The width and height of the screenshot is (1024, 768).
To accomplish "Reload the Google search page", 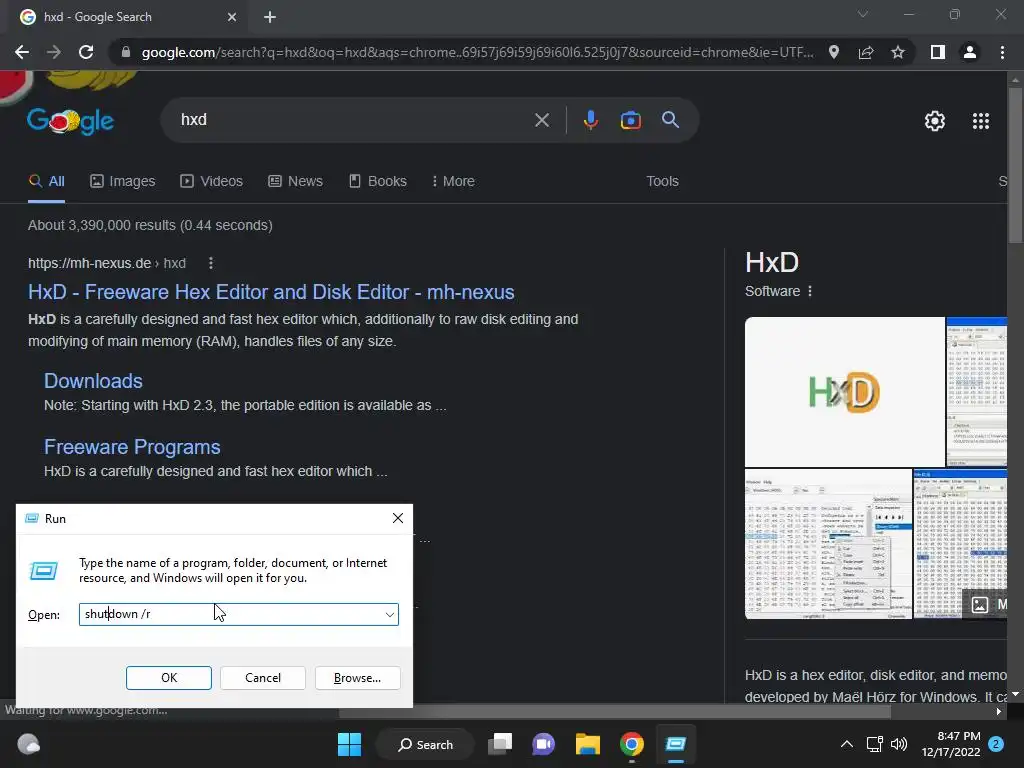I will point(86,52).
